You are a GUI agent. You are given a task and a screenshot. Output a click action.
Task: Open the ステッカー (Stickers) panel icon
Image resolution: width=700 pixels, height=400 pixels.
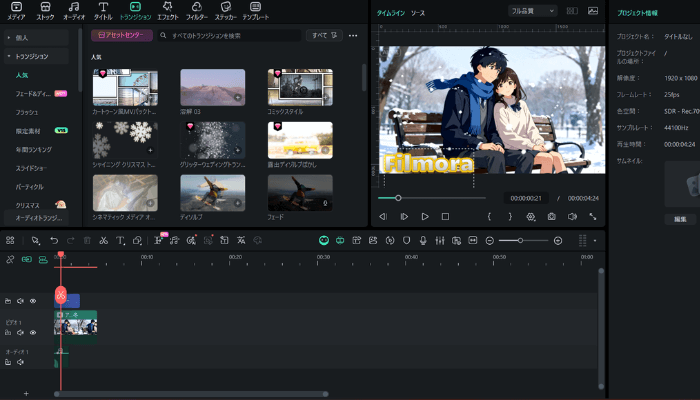pyautogui.click(x=228, y=10)
